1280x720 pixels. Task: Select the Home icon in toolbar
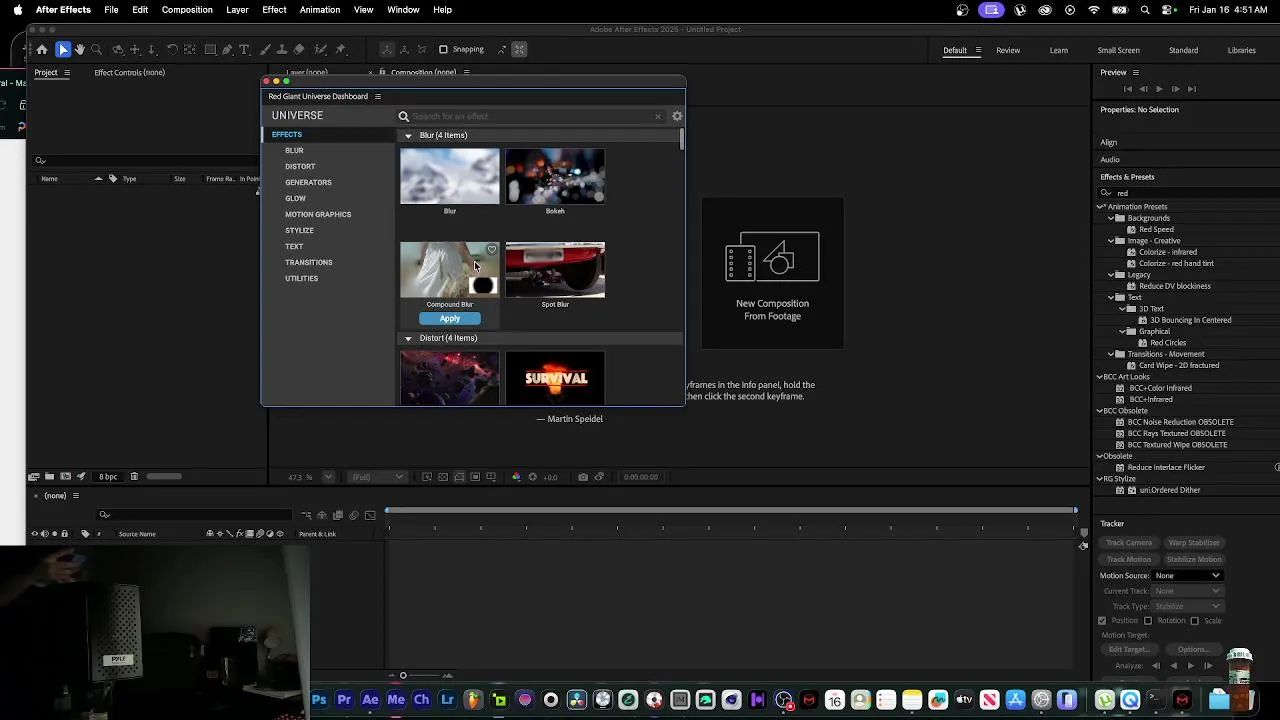[x=42, y=49]
